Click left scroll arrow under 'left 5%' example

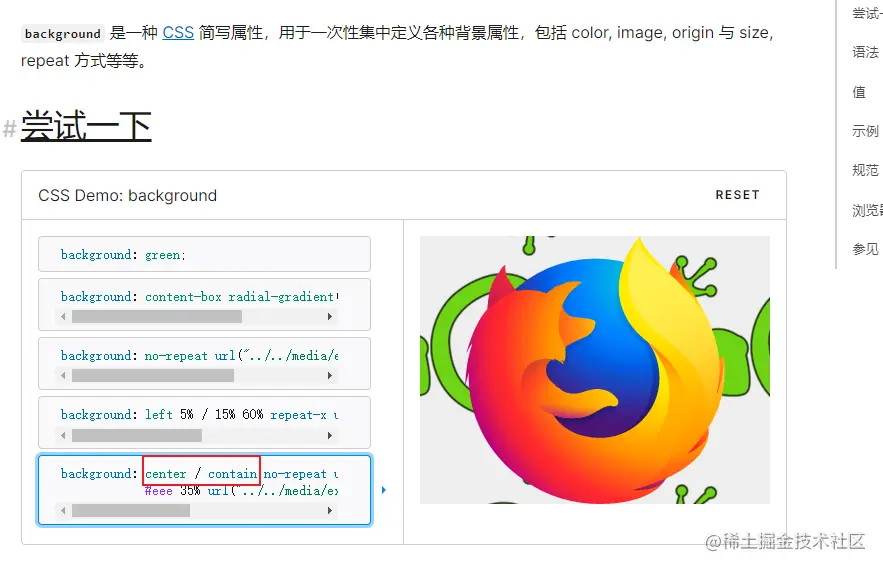[63, 435]
